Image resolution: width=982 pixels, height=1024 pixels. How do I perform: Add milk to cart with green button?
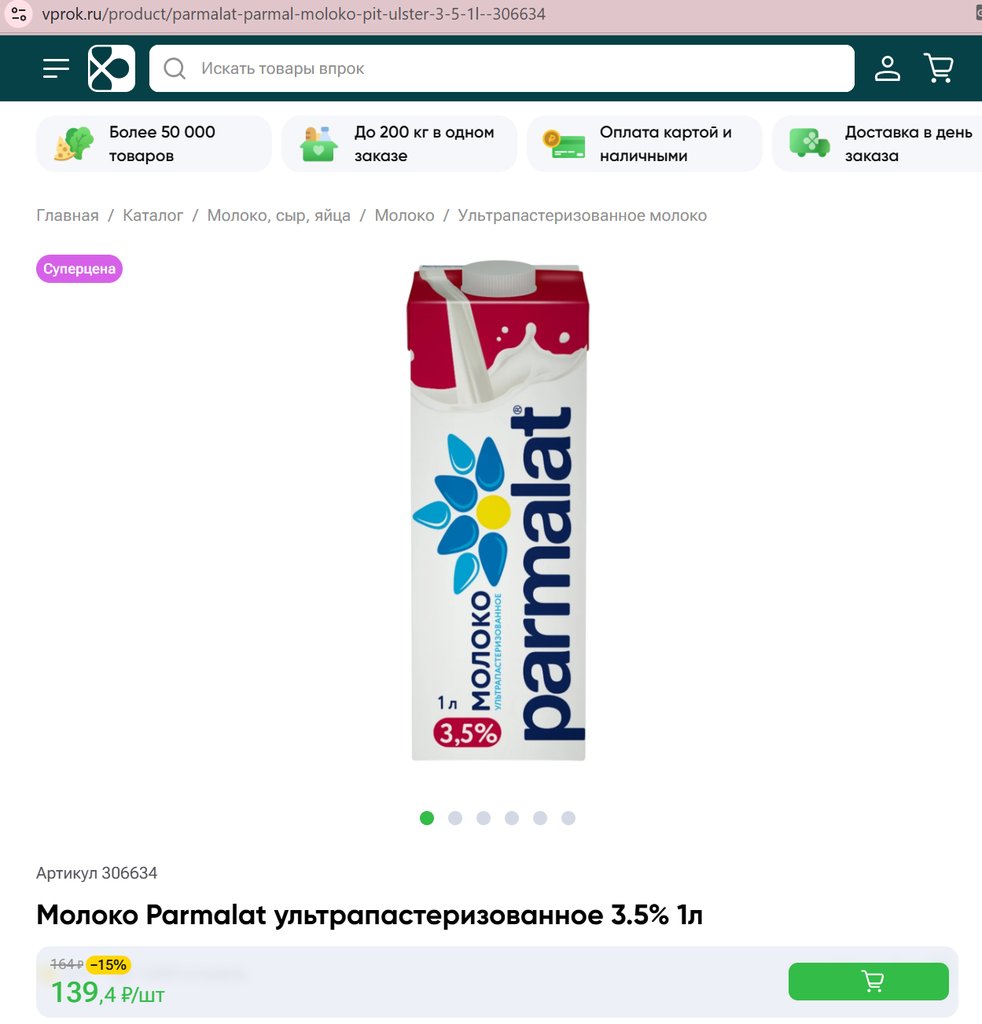tap(868, 981)
